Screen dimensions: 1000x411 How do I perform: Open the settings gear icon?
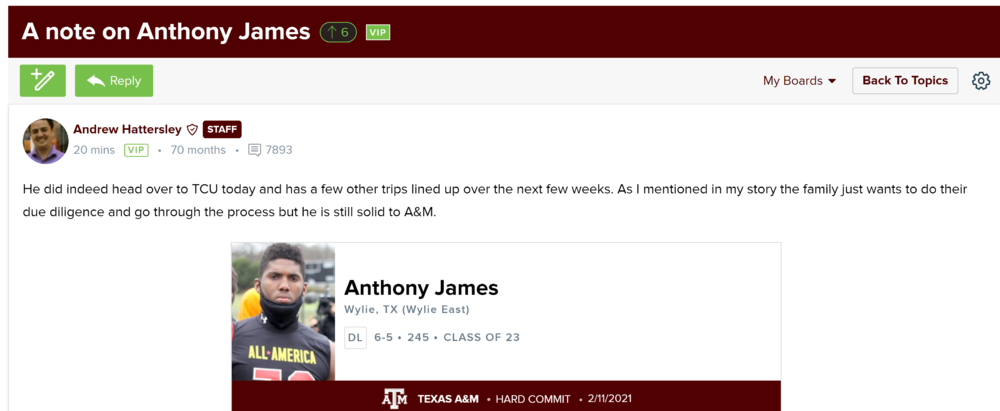pos(980,81)
